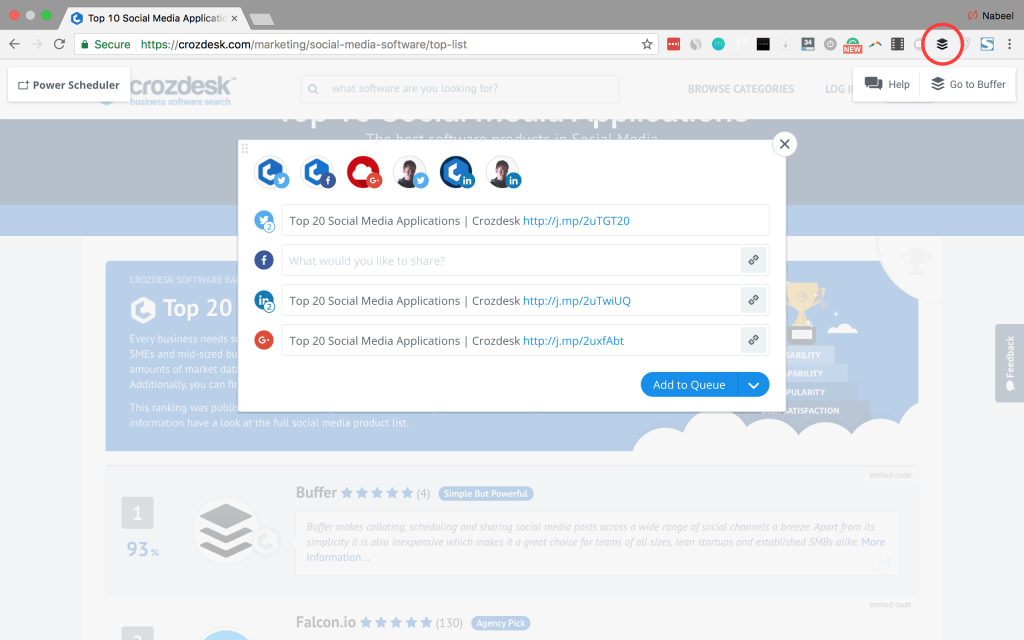Click the Facebook network icon beside empty post

pyautogui.click(x=264, y=260)
